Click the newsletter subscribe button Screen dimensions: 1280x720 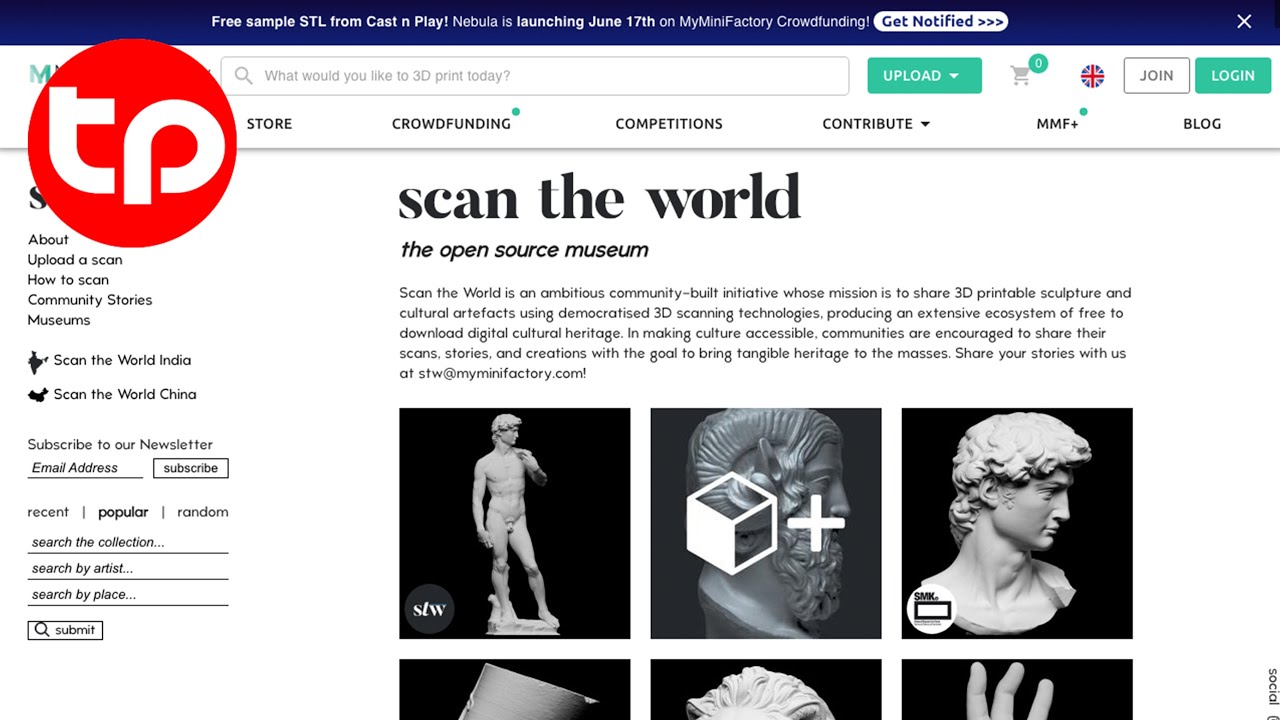[x=191, y=468]
